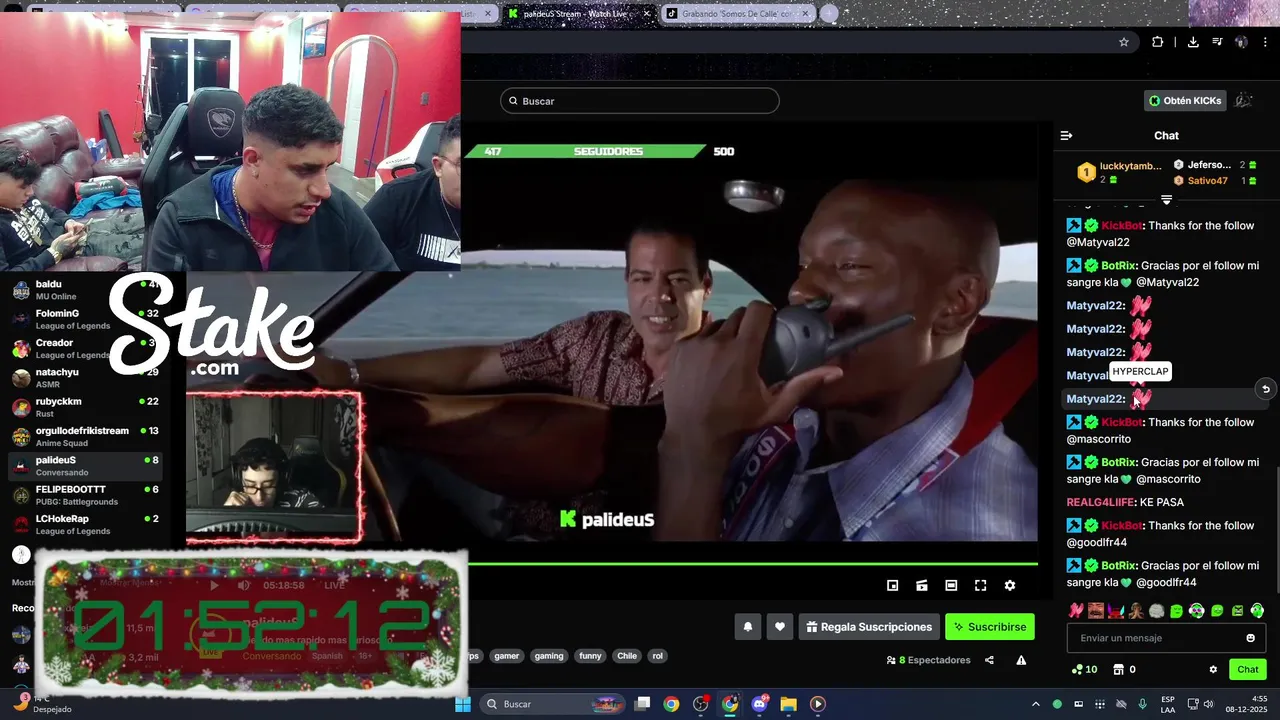Open FolominG channel in the sidebar
The width and height of the screenshot is (1280, 720).
pos(85,319)
